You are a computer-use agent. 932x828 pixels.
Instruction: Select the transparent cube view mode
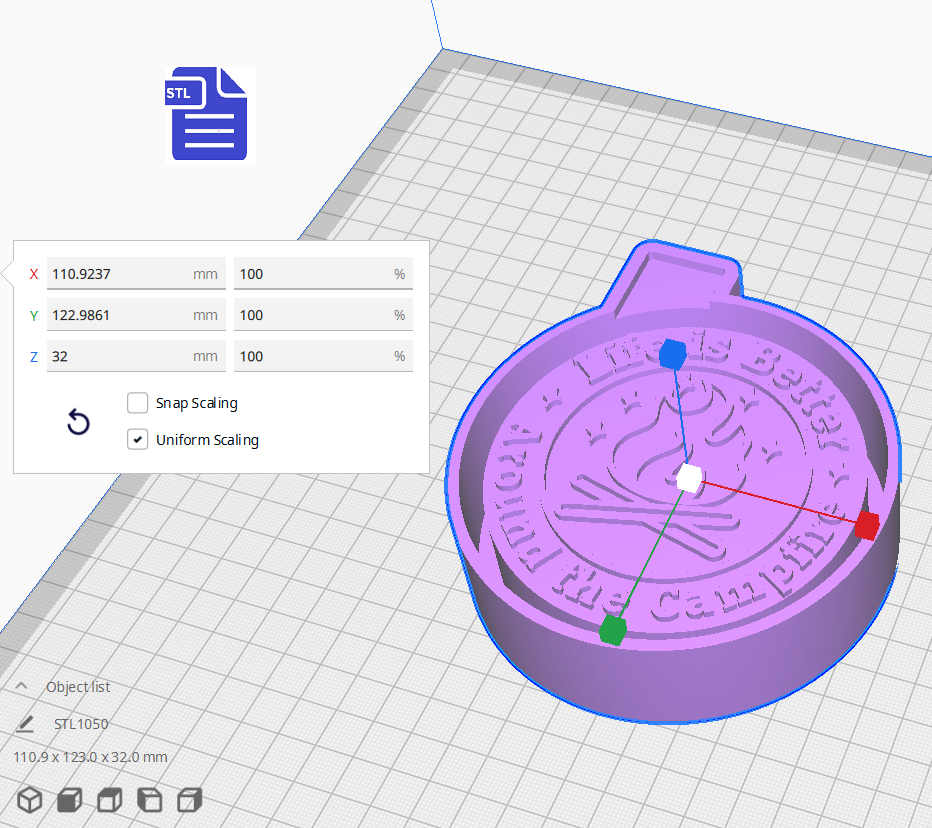[x=149, y=800]
